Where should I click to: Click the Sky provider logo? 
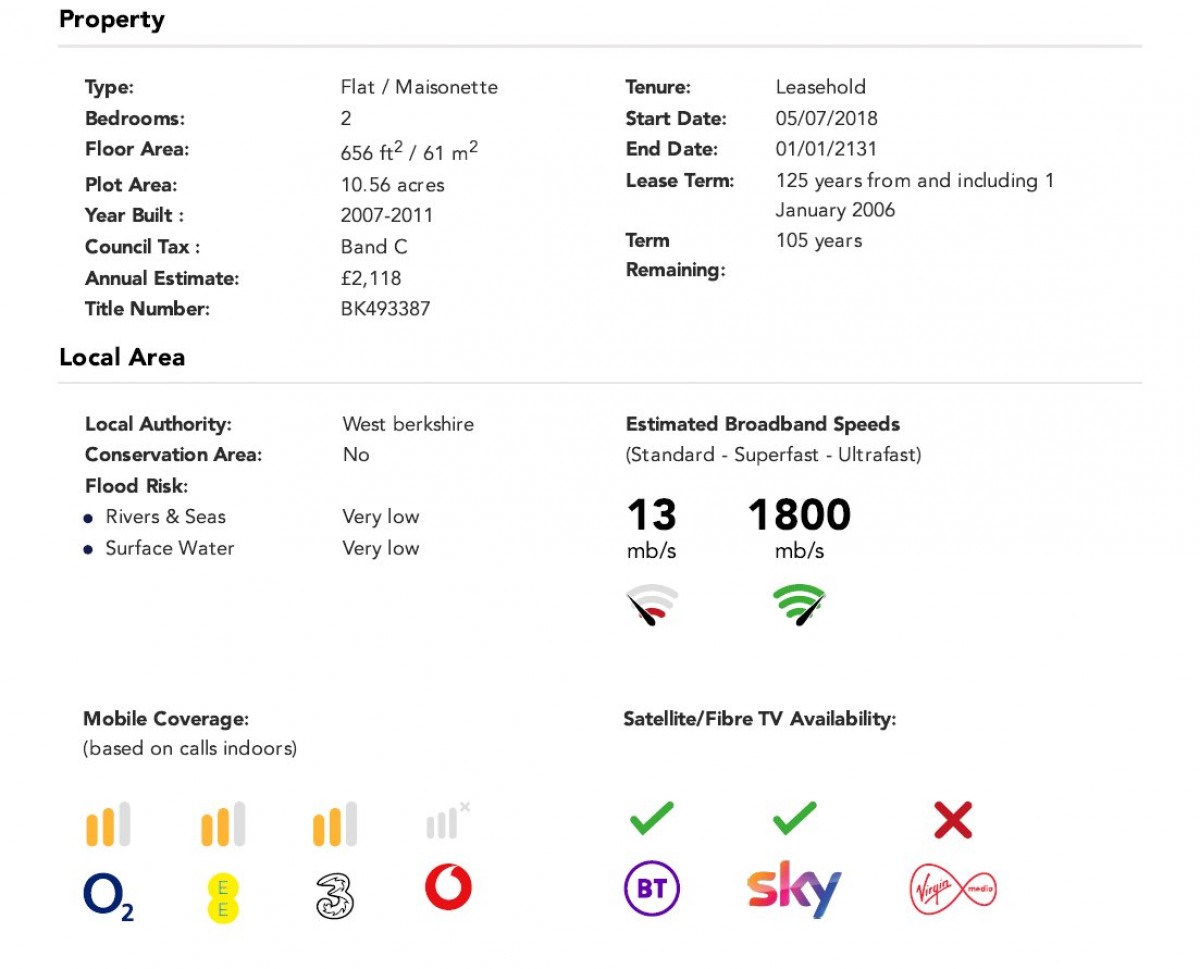(x=794, y=888)
